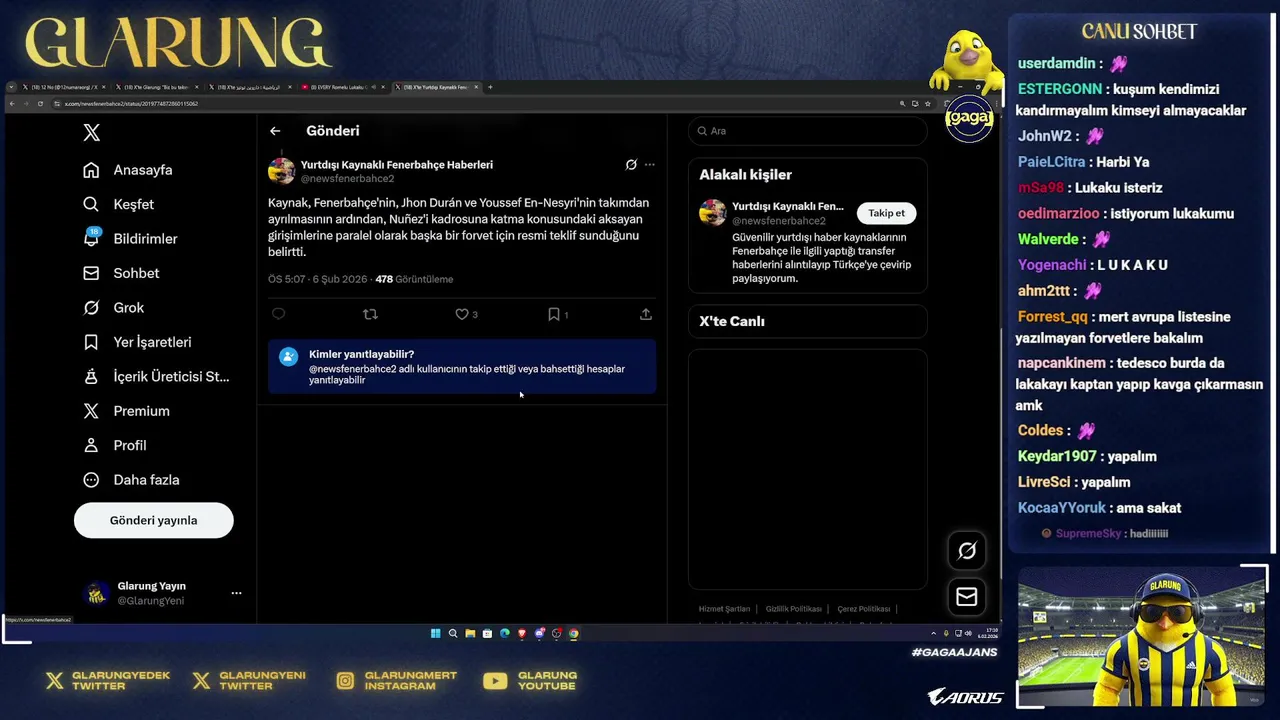Viewport: 1280px width, 720px height.
Task: Switch to X'te Glarung browser tab
Action: 155,87
